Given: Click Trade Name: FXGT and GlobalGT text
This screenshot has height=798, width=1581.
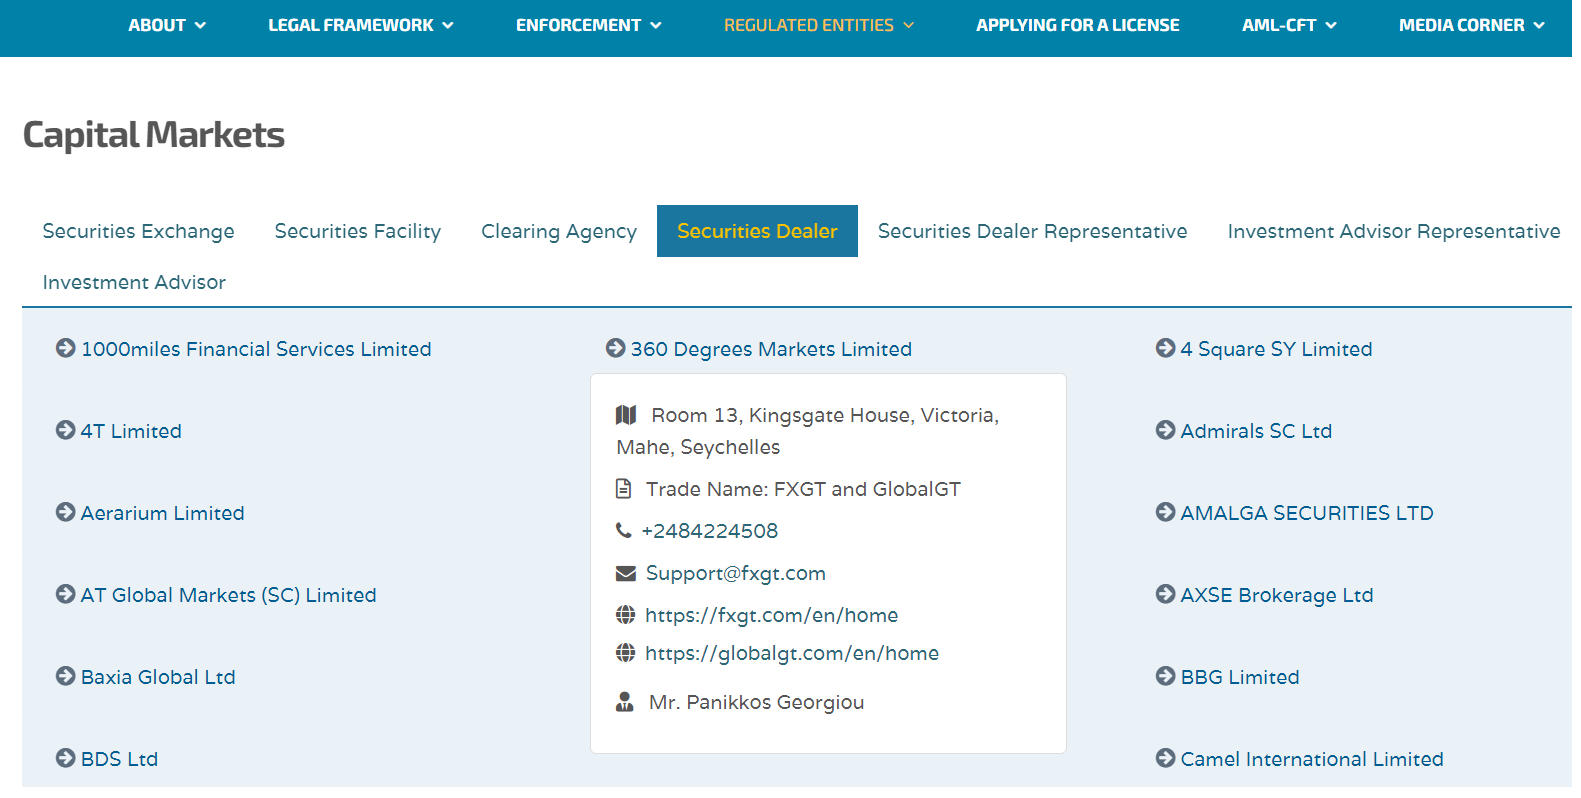Looking at the screenshot, I should click(803, 489).
